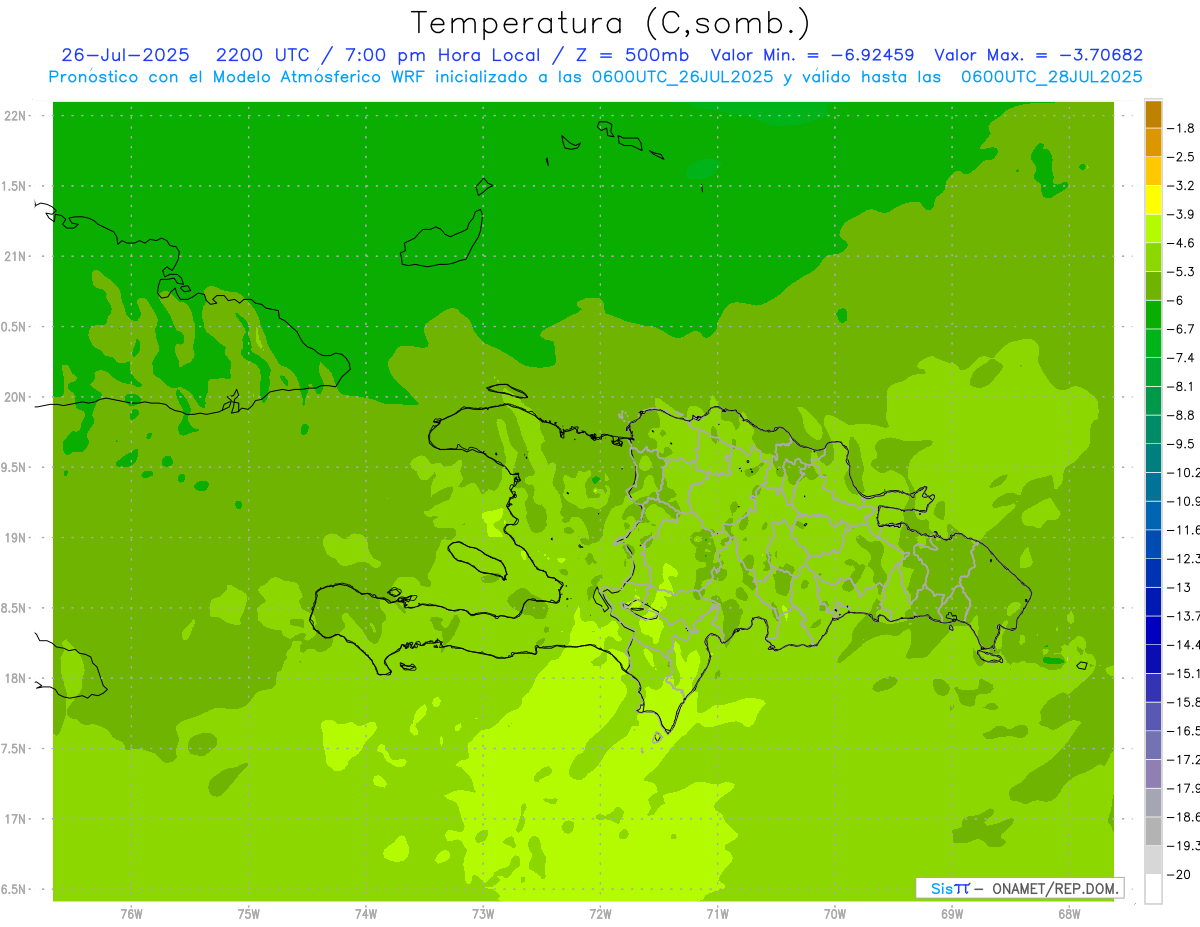Image resolution: width=1200 pixels, height=927 pixels.
Task: Click the '72W' longitude label
Action: coord(600,914)
